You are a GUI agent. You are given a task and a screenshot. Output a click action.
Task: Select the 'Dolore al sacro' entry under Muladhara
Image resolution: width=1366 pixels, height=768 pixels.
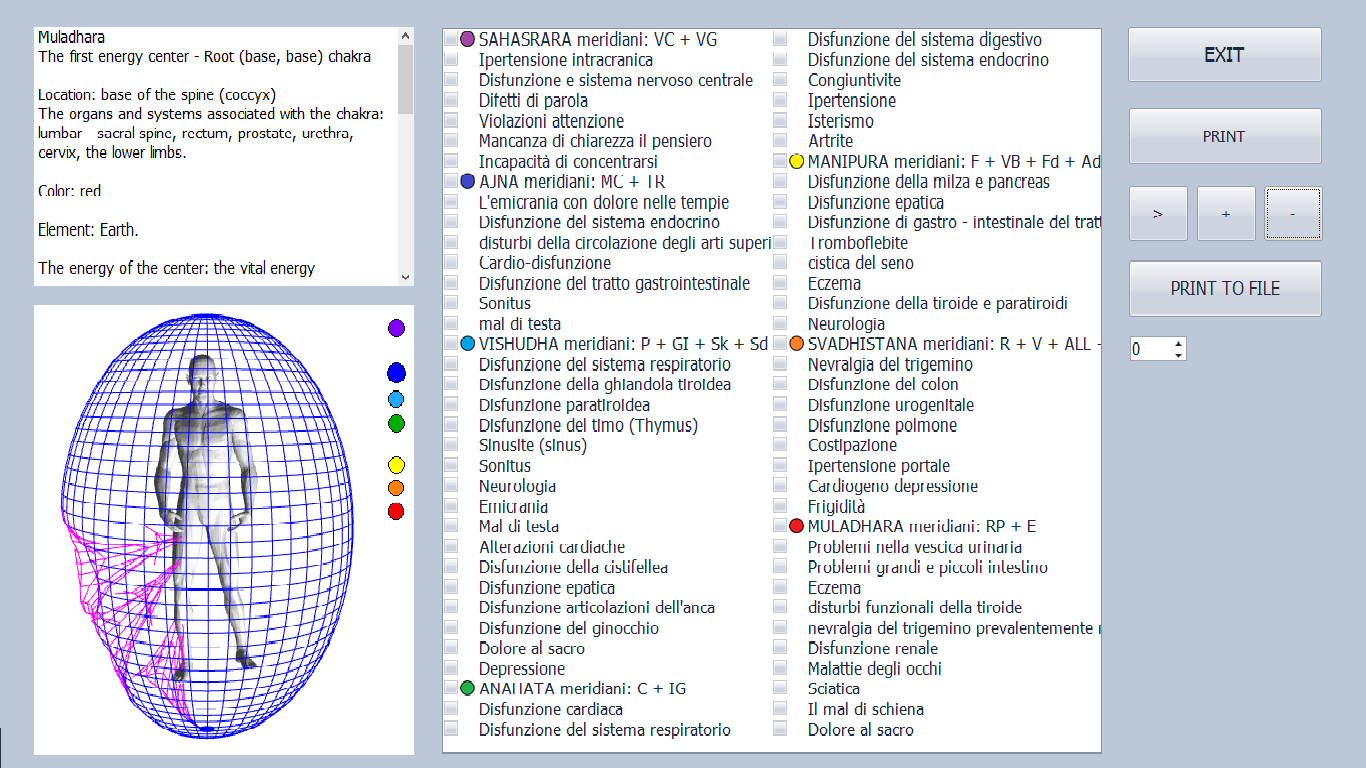860,730
